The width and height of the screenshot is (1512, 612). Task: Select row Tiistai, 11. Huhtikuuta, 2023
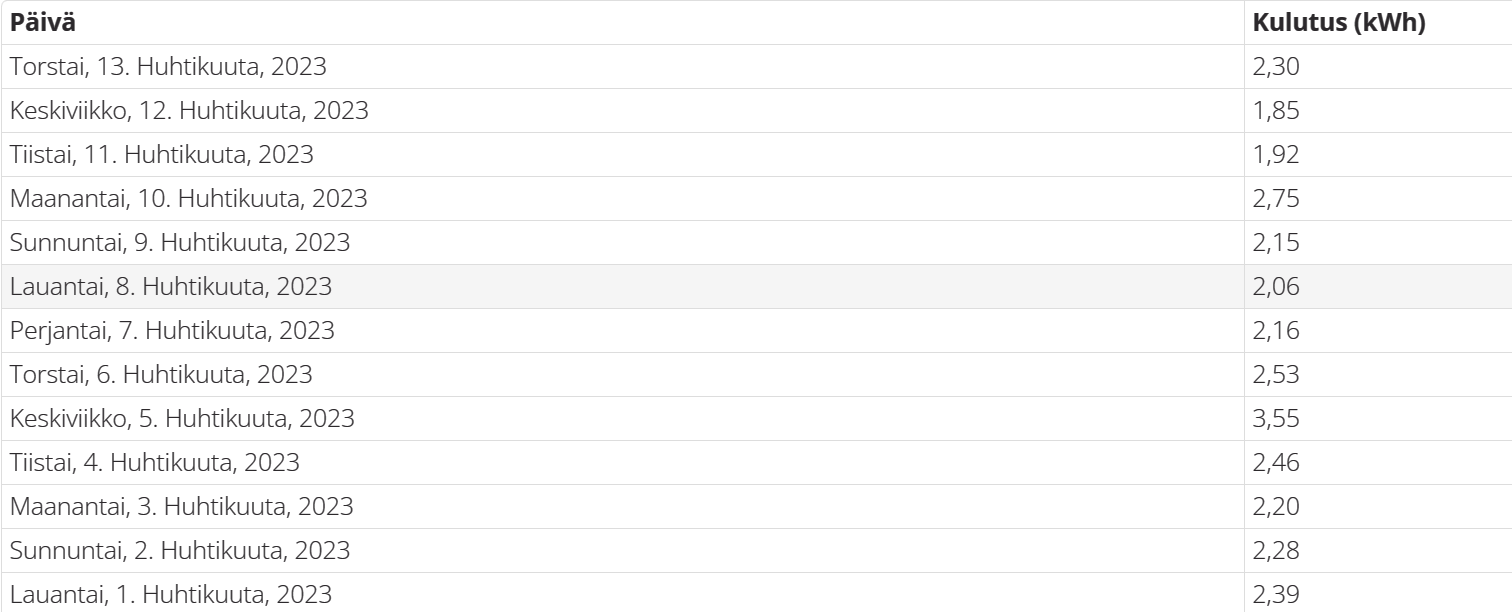coord(756,155)
